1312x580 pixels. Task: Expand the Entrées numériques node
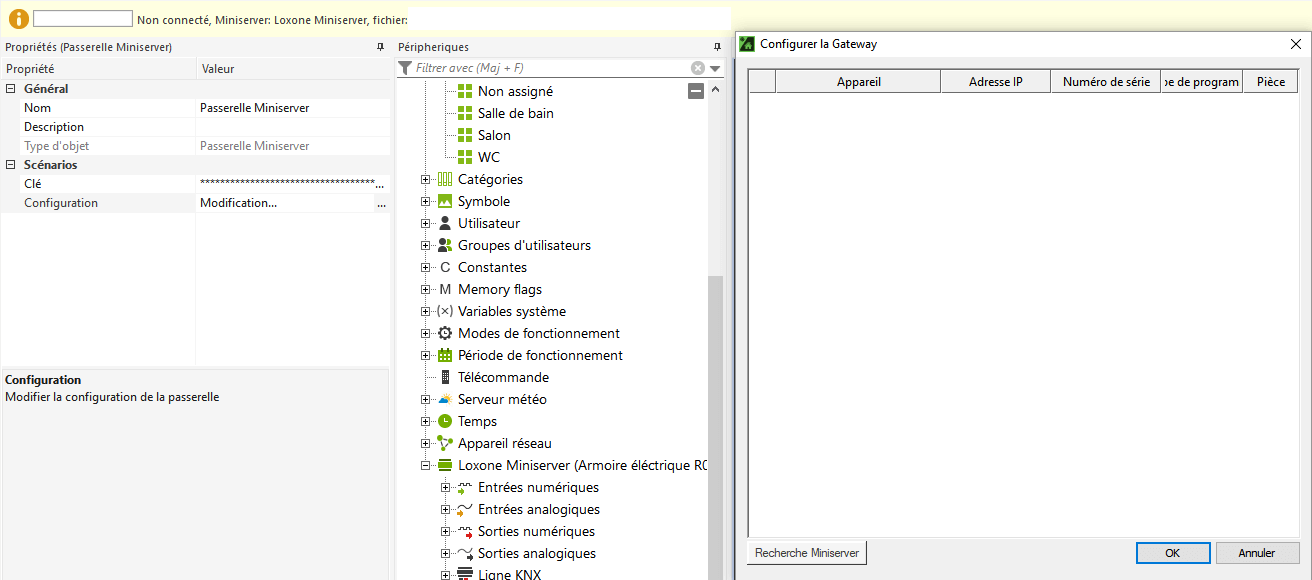point(446,488)
